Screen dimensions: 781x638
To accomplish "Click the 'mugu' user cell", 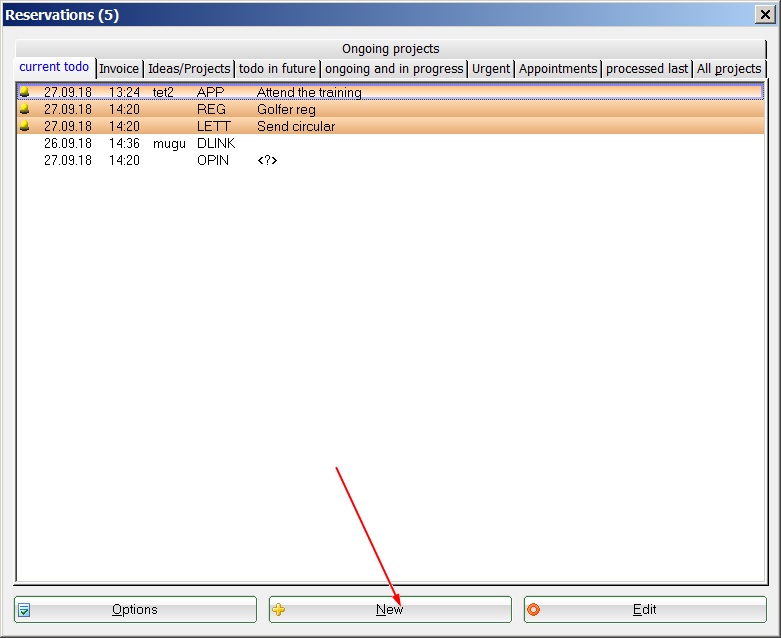I will click(x=169, y=143).
